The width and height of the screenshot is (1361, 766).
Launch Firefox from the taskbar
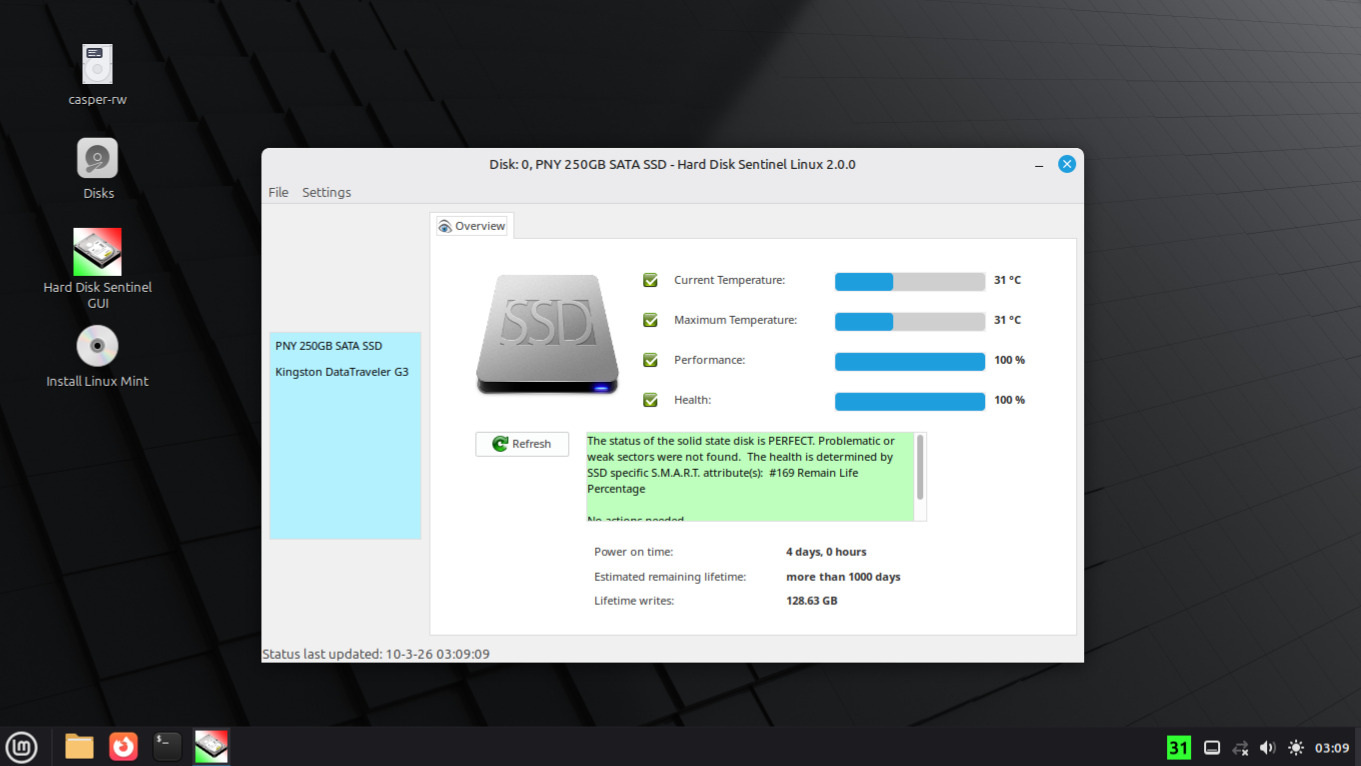[x=123, y=747]
